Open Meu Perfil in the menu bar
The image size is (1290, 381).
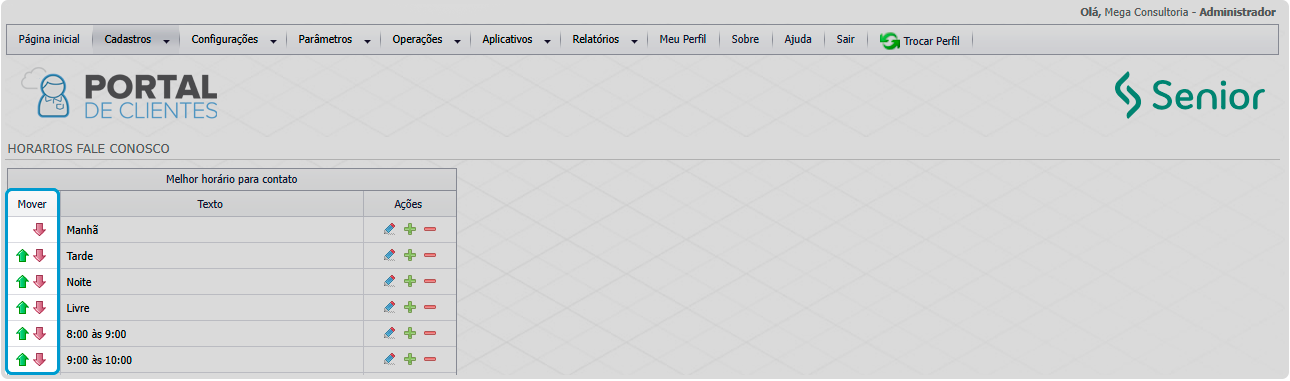683,40
